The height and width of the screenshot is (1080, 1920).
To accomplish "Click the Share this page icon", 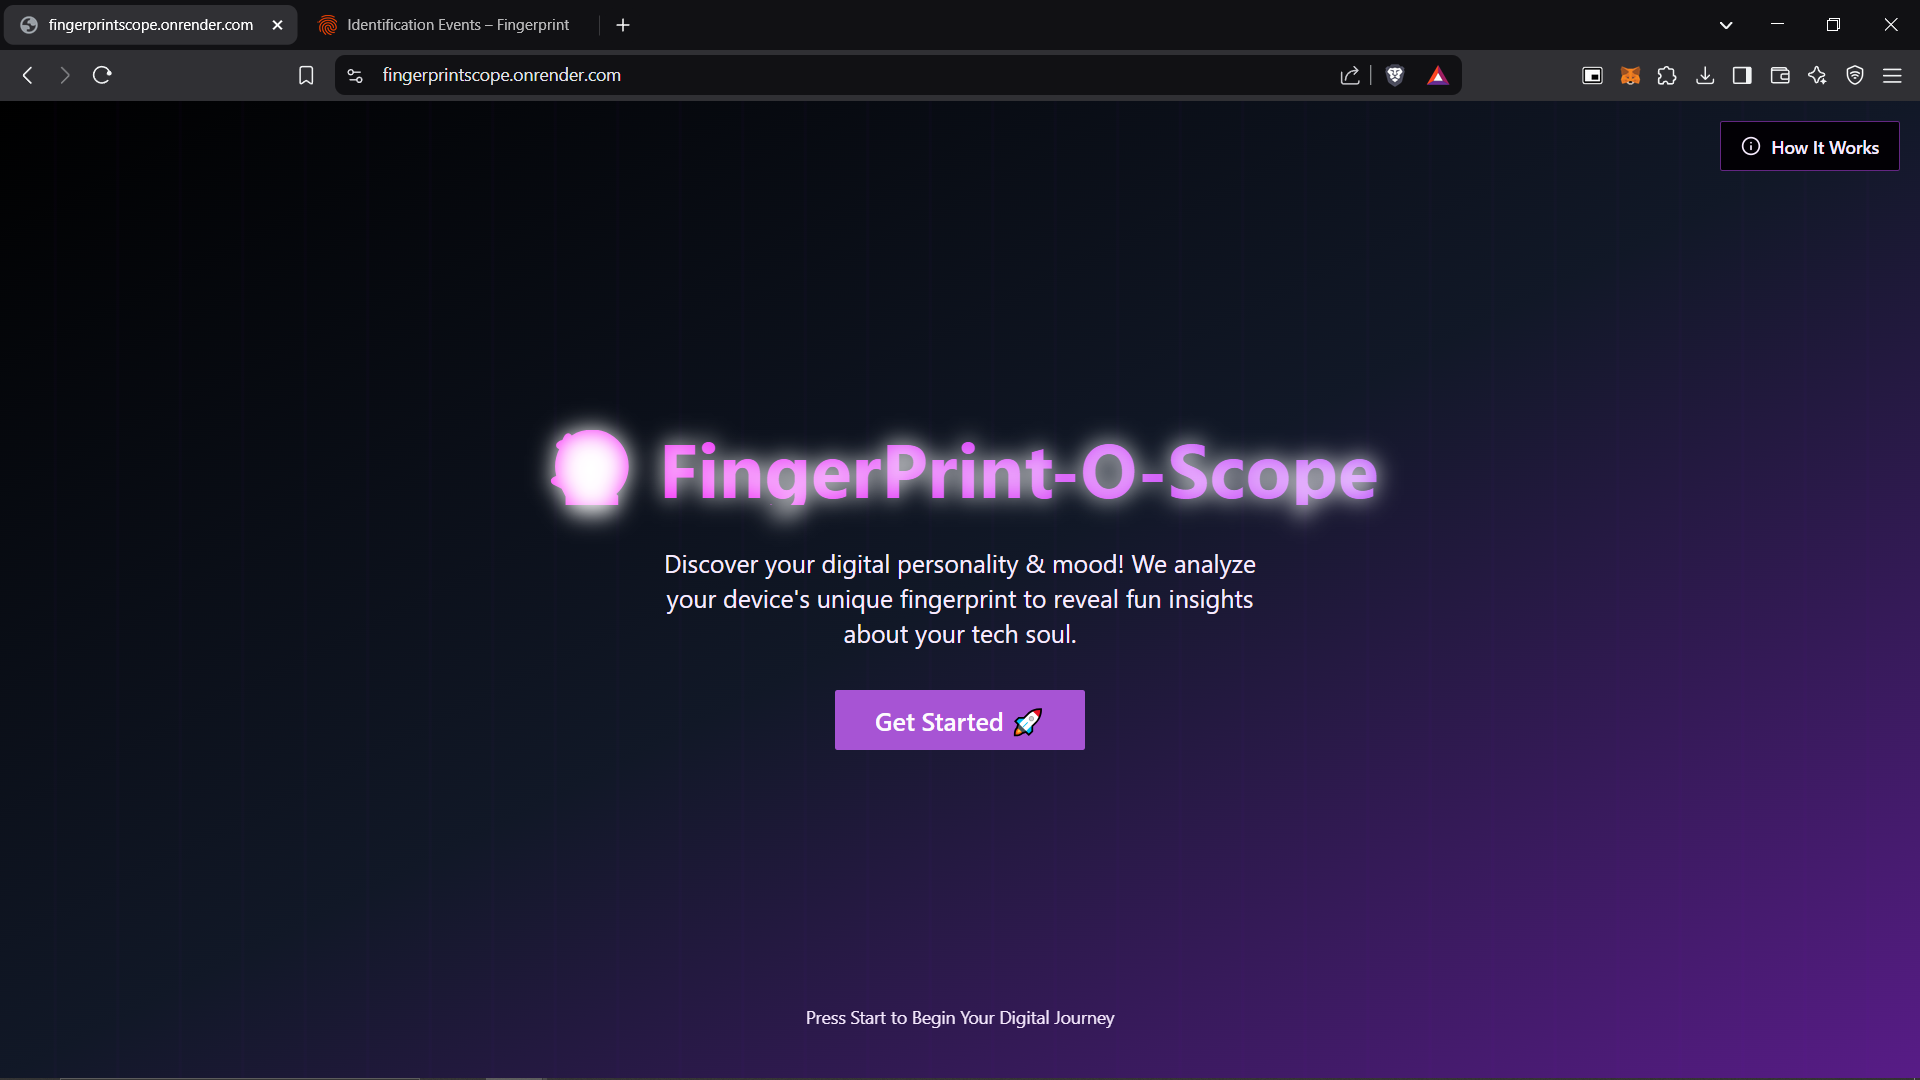I will pyautogui.click(x=1350, y=76).
